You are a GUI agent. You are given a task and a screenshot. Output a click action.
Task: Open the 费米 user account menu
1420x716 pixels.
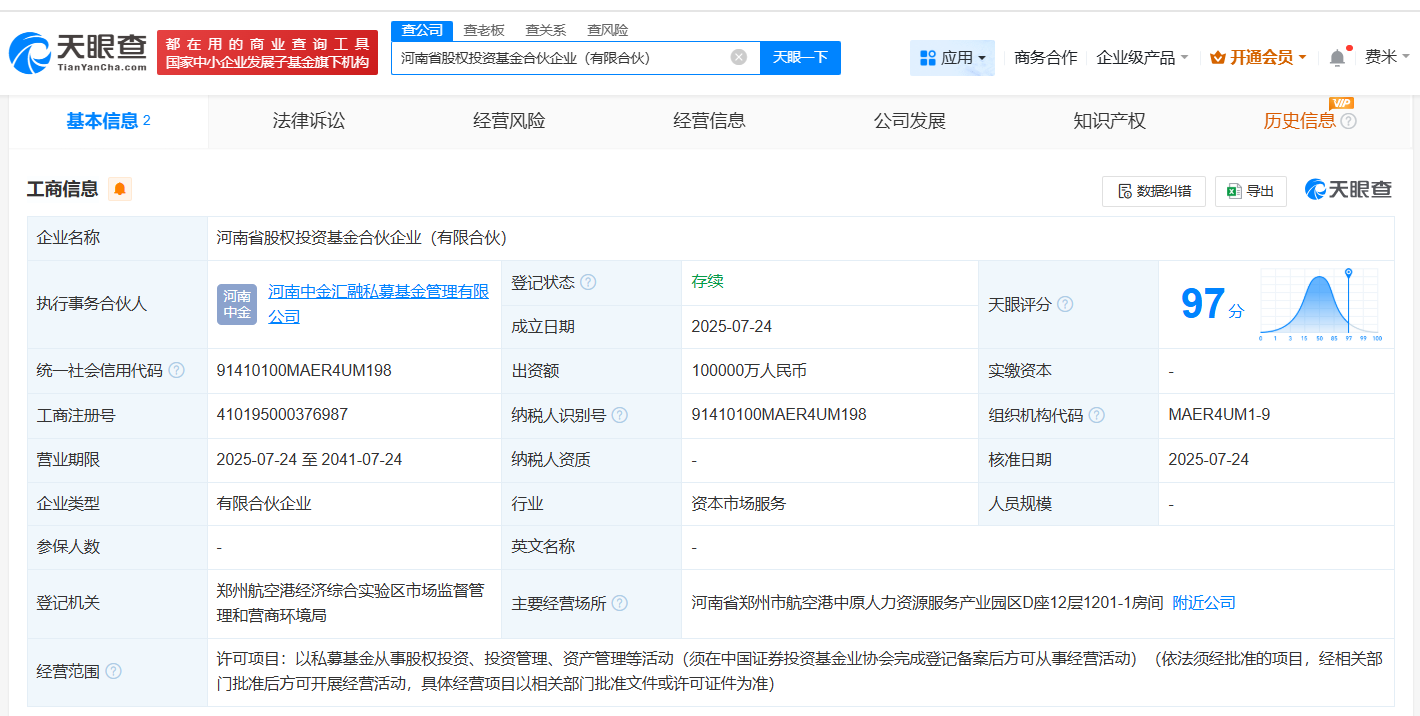1387,57
